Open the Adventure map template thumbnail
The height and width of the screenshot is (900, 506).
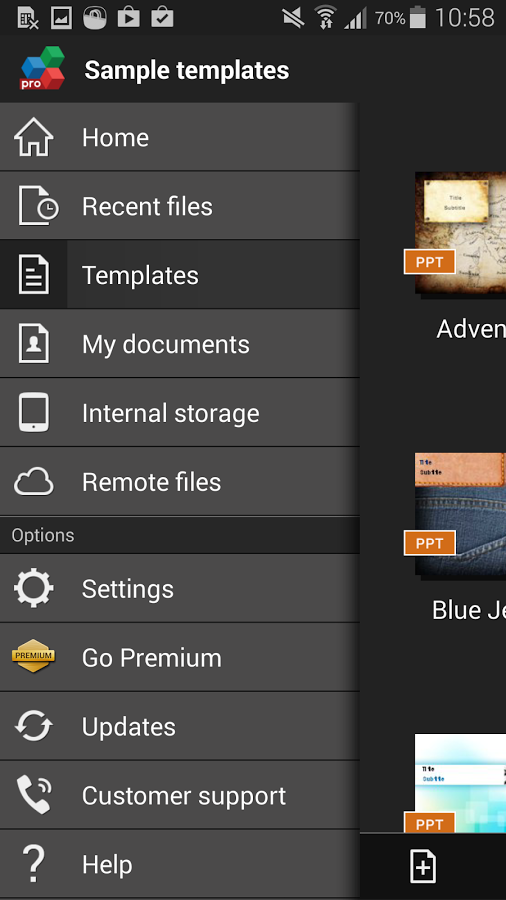(x=460, y=233)
